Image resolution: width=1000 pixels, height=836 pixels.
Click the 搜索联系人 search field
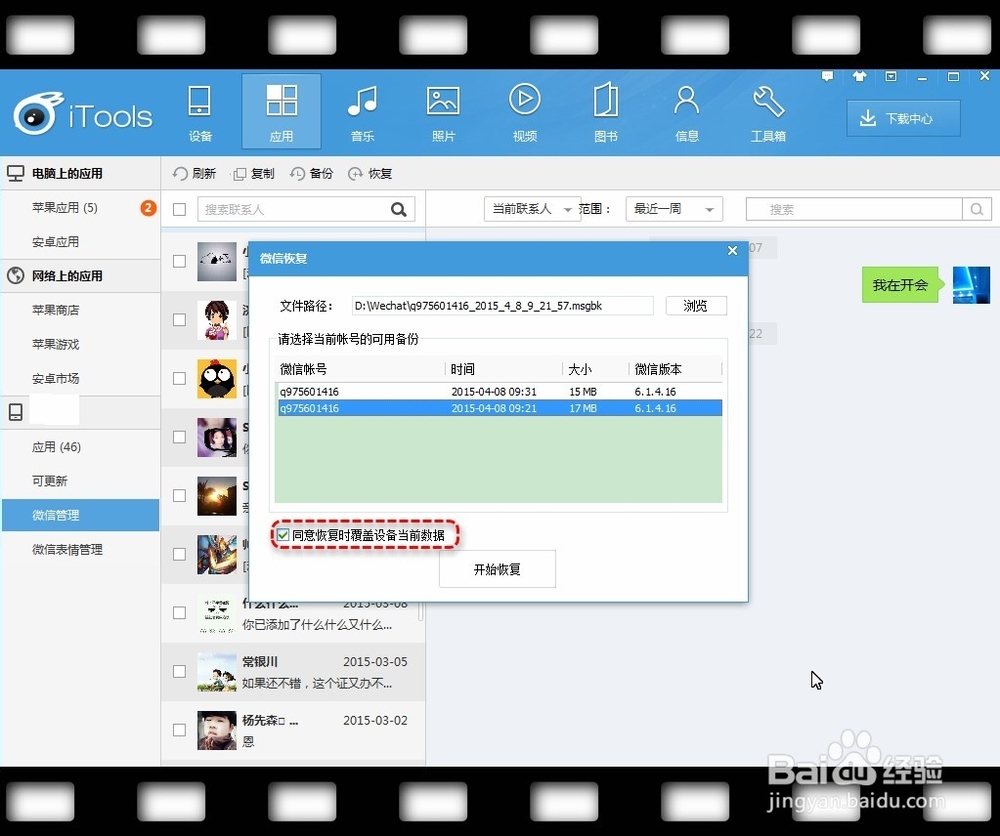[306, 209]
